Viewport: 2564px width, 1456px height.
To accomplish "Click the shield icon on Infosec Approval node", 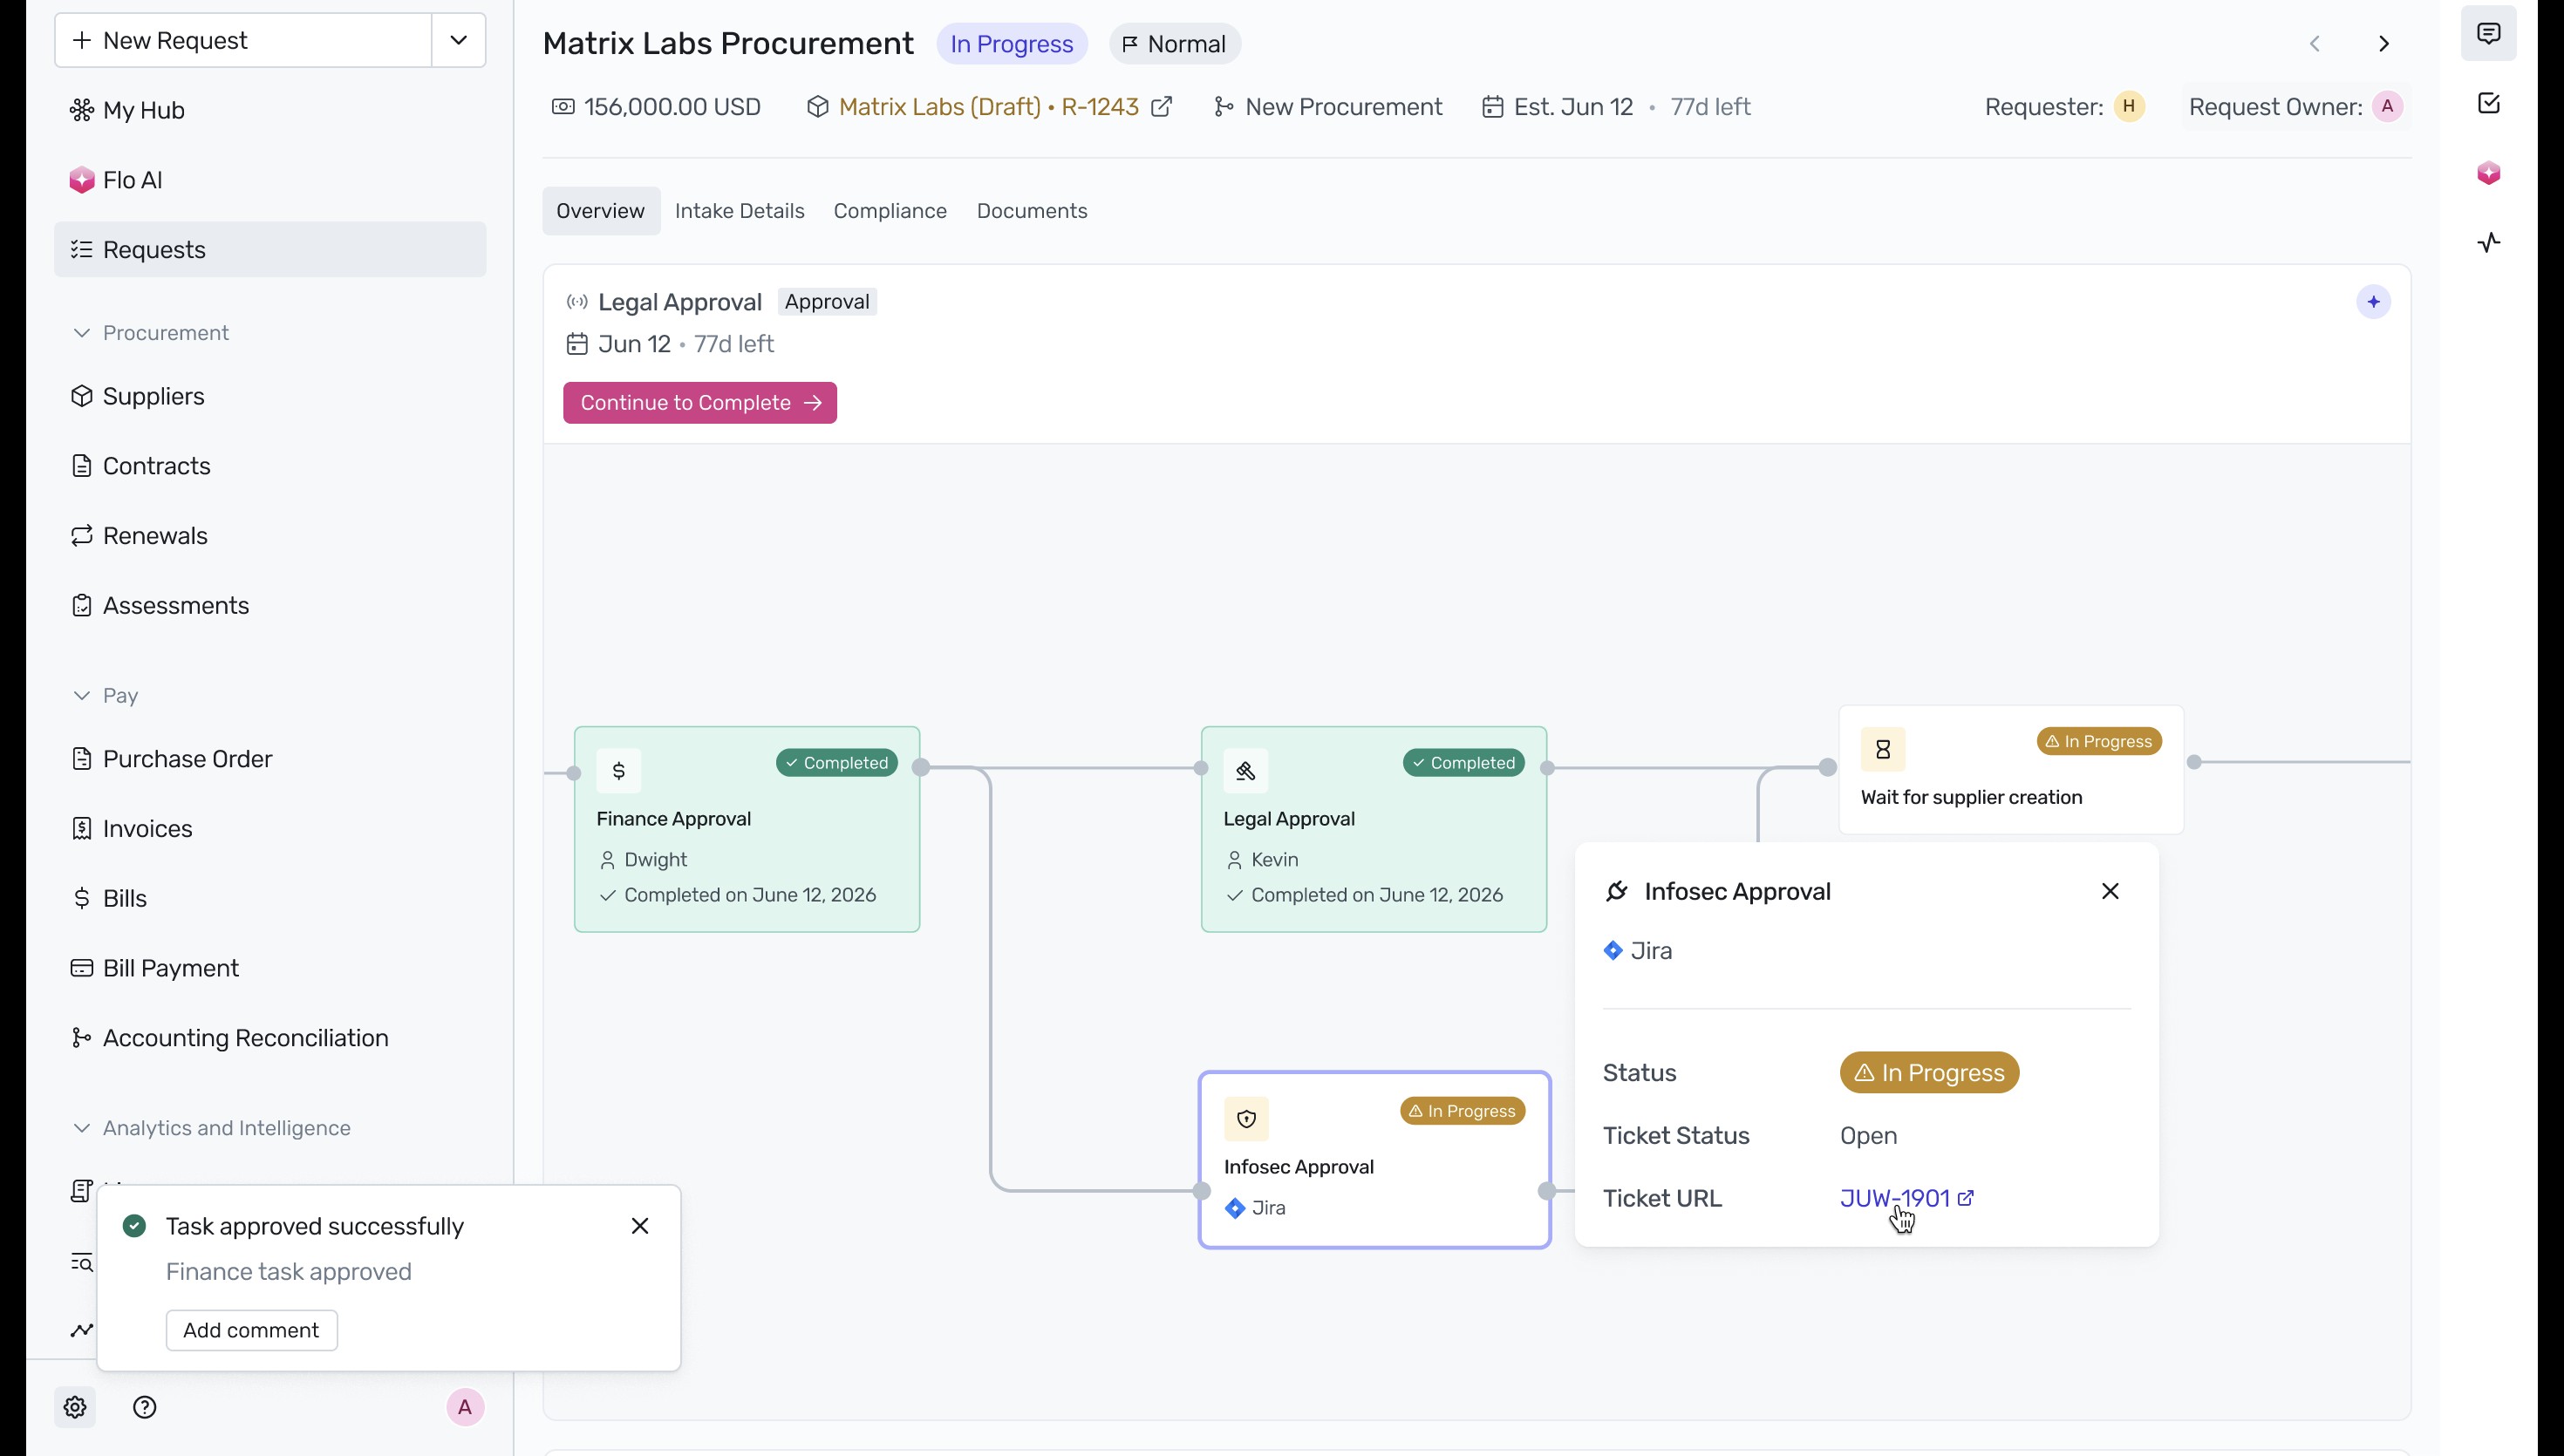I will pyautogui.click(x=1246, y=1119).
